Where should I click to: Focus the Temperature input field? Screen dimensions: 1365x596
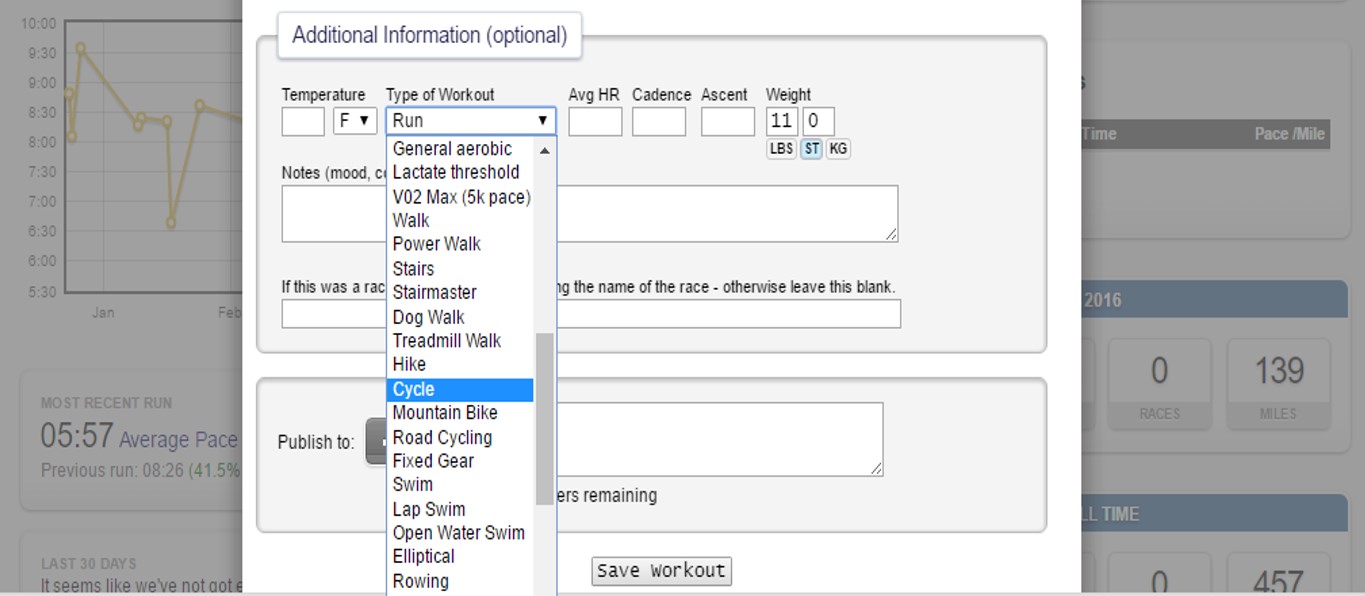tap(303, 121)
